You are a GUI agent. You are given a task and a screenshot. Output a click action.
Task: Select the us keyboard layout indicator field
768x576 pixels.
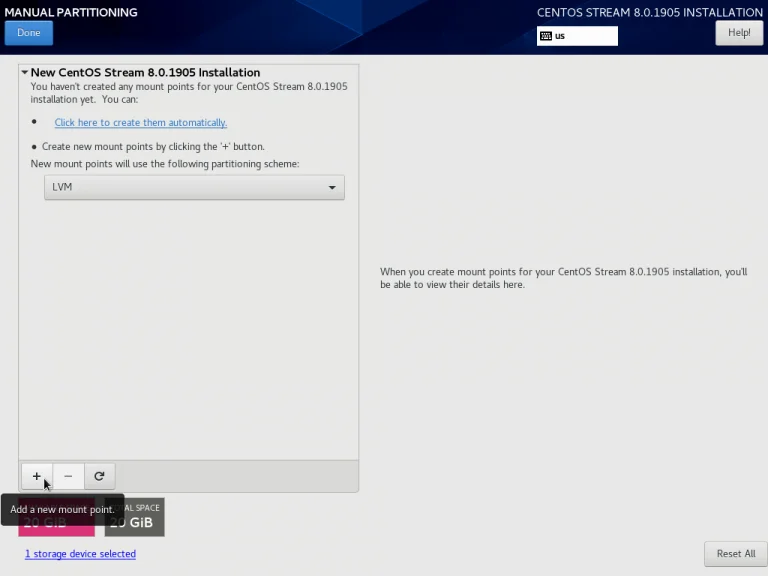click(x=577, y=36)
